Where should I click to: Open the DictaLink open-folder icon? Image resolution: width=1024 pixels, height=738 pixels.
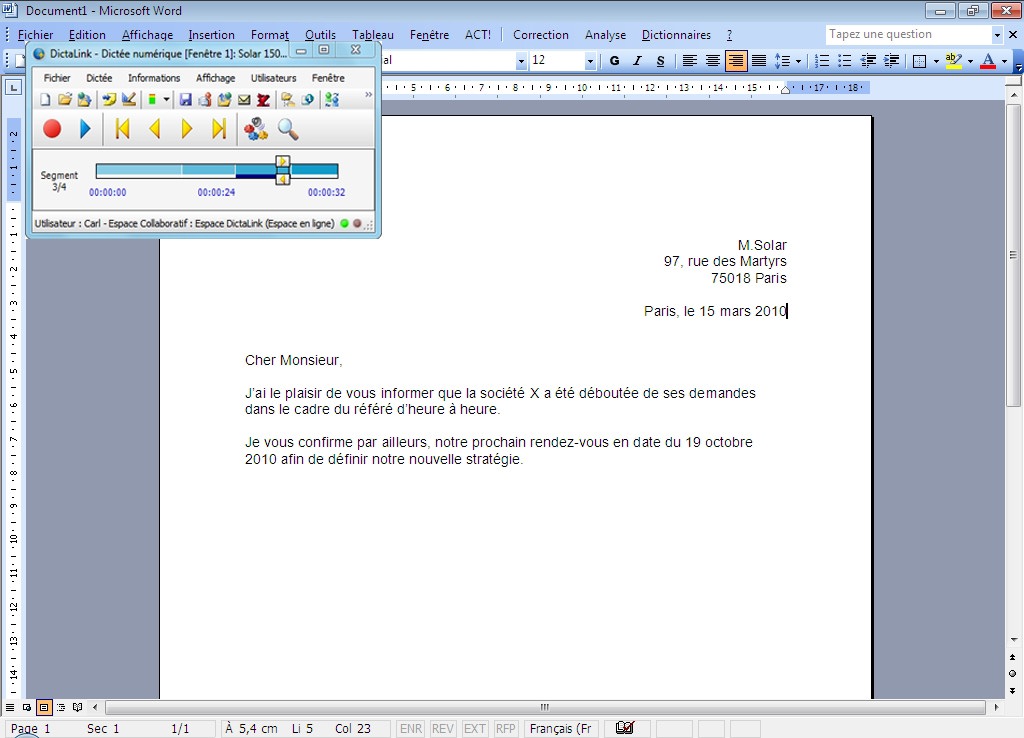[64, 100]
